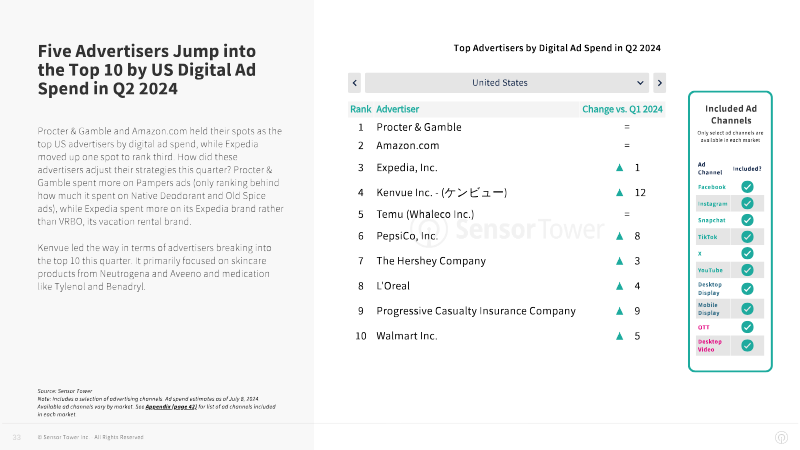The image size is (800, 450).
Task: Click the dropdown chevron beside United States
Action: point(640,83)
